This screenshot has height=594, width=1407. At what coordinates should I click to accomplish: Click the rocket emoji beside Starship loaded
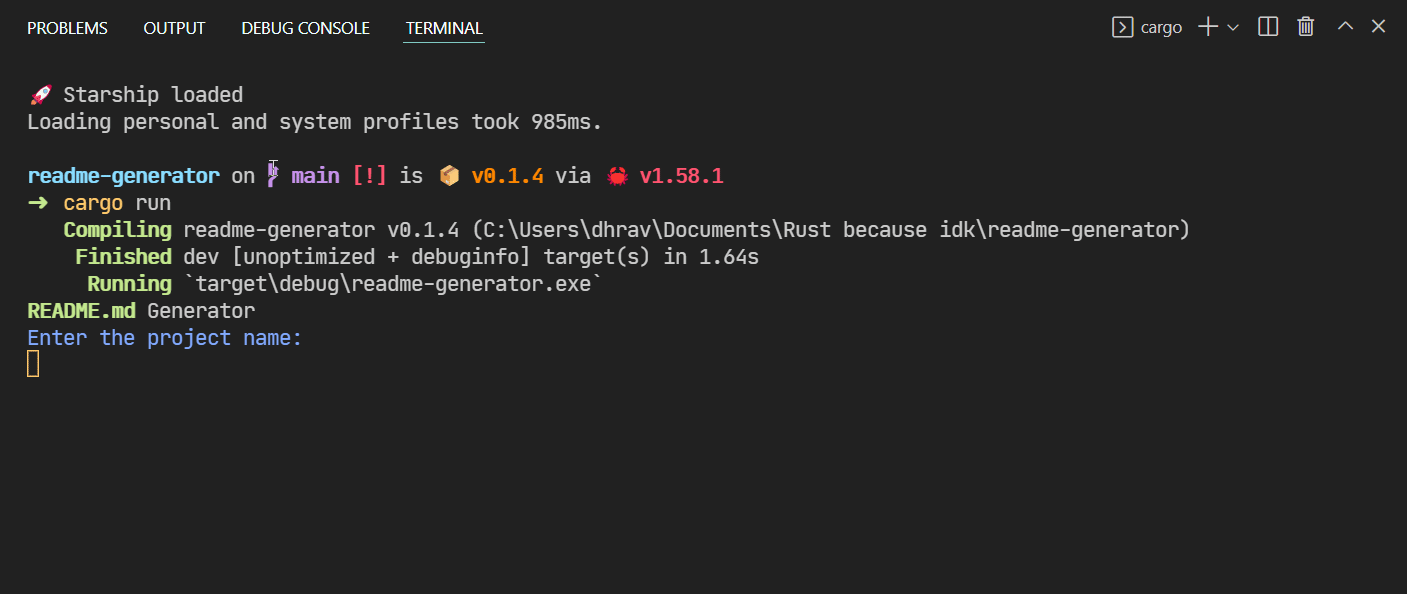(40, 95)
